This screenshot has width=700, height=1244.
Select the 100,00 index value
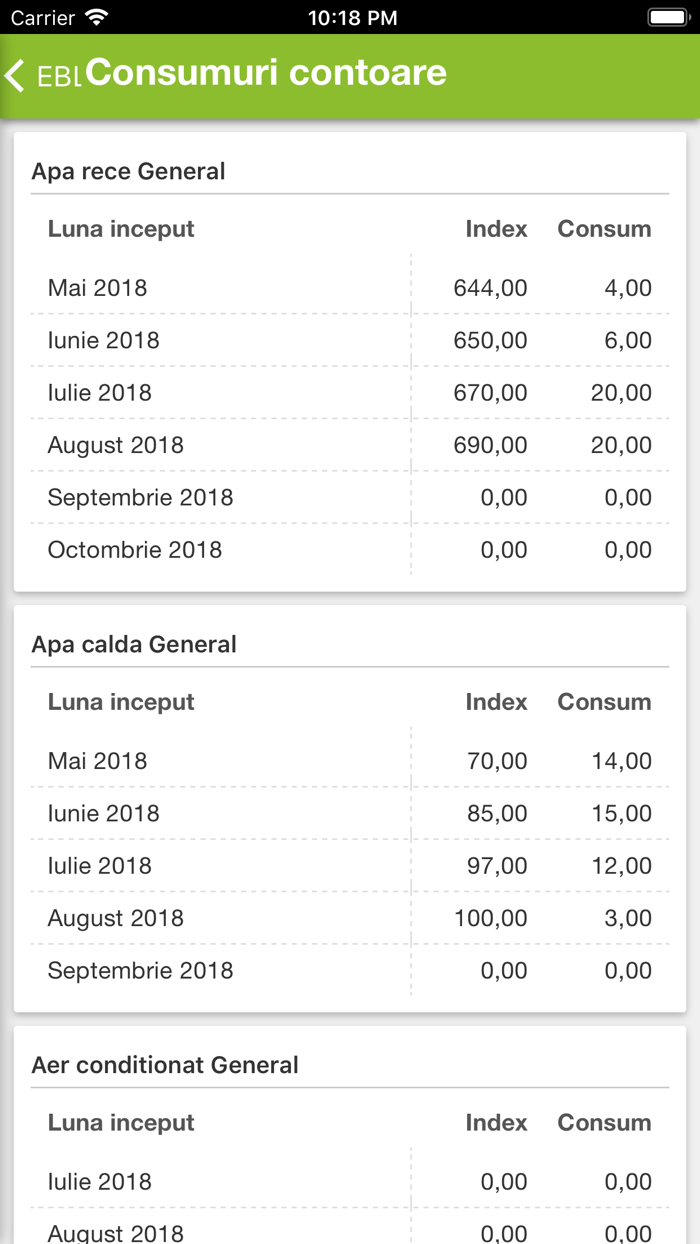pyautogui.click(x=490, y=918)
